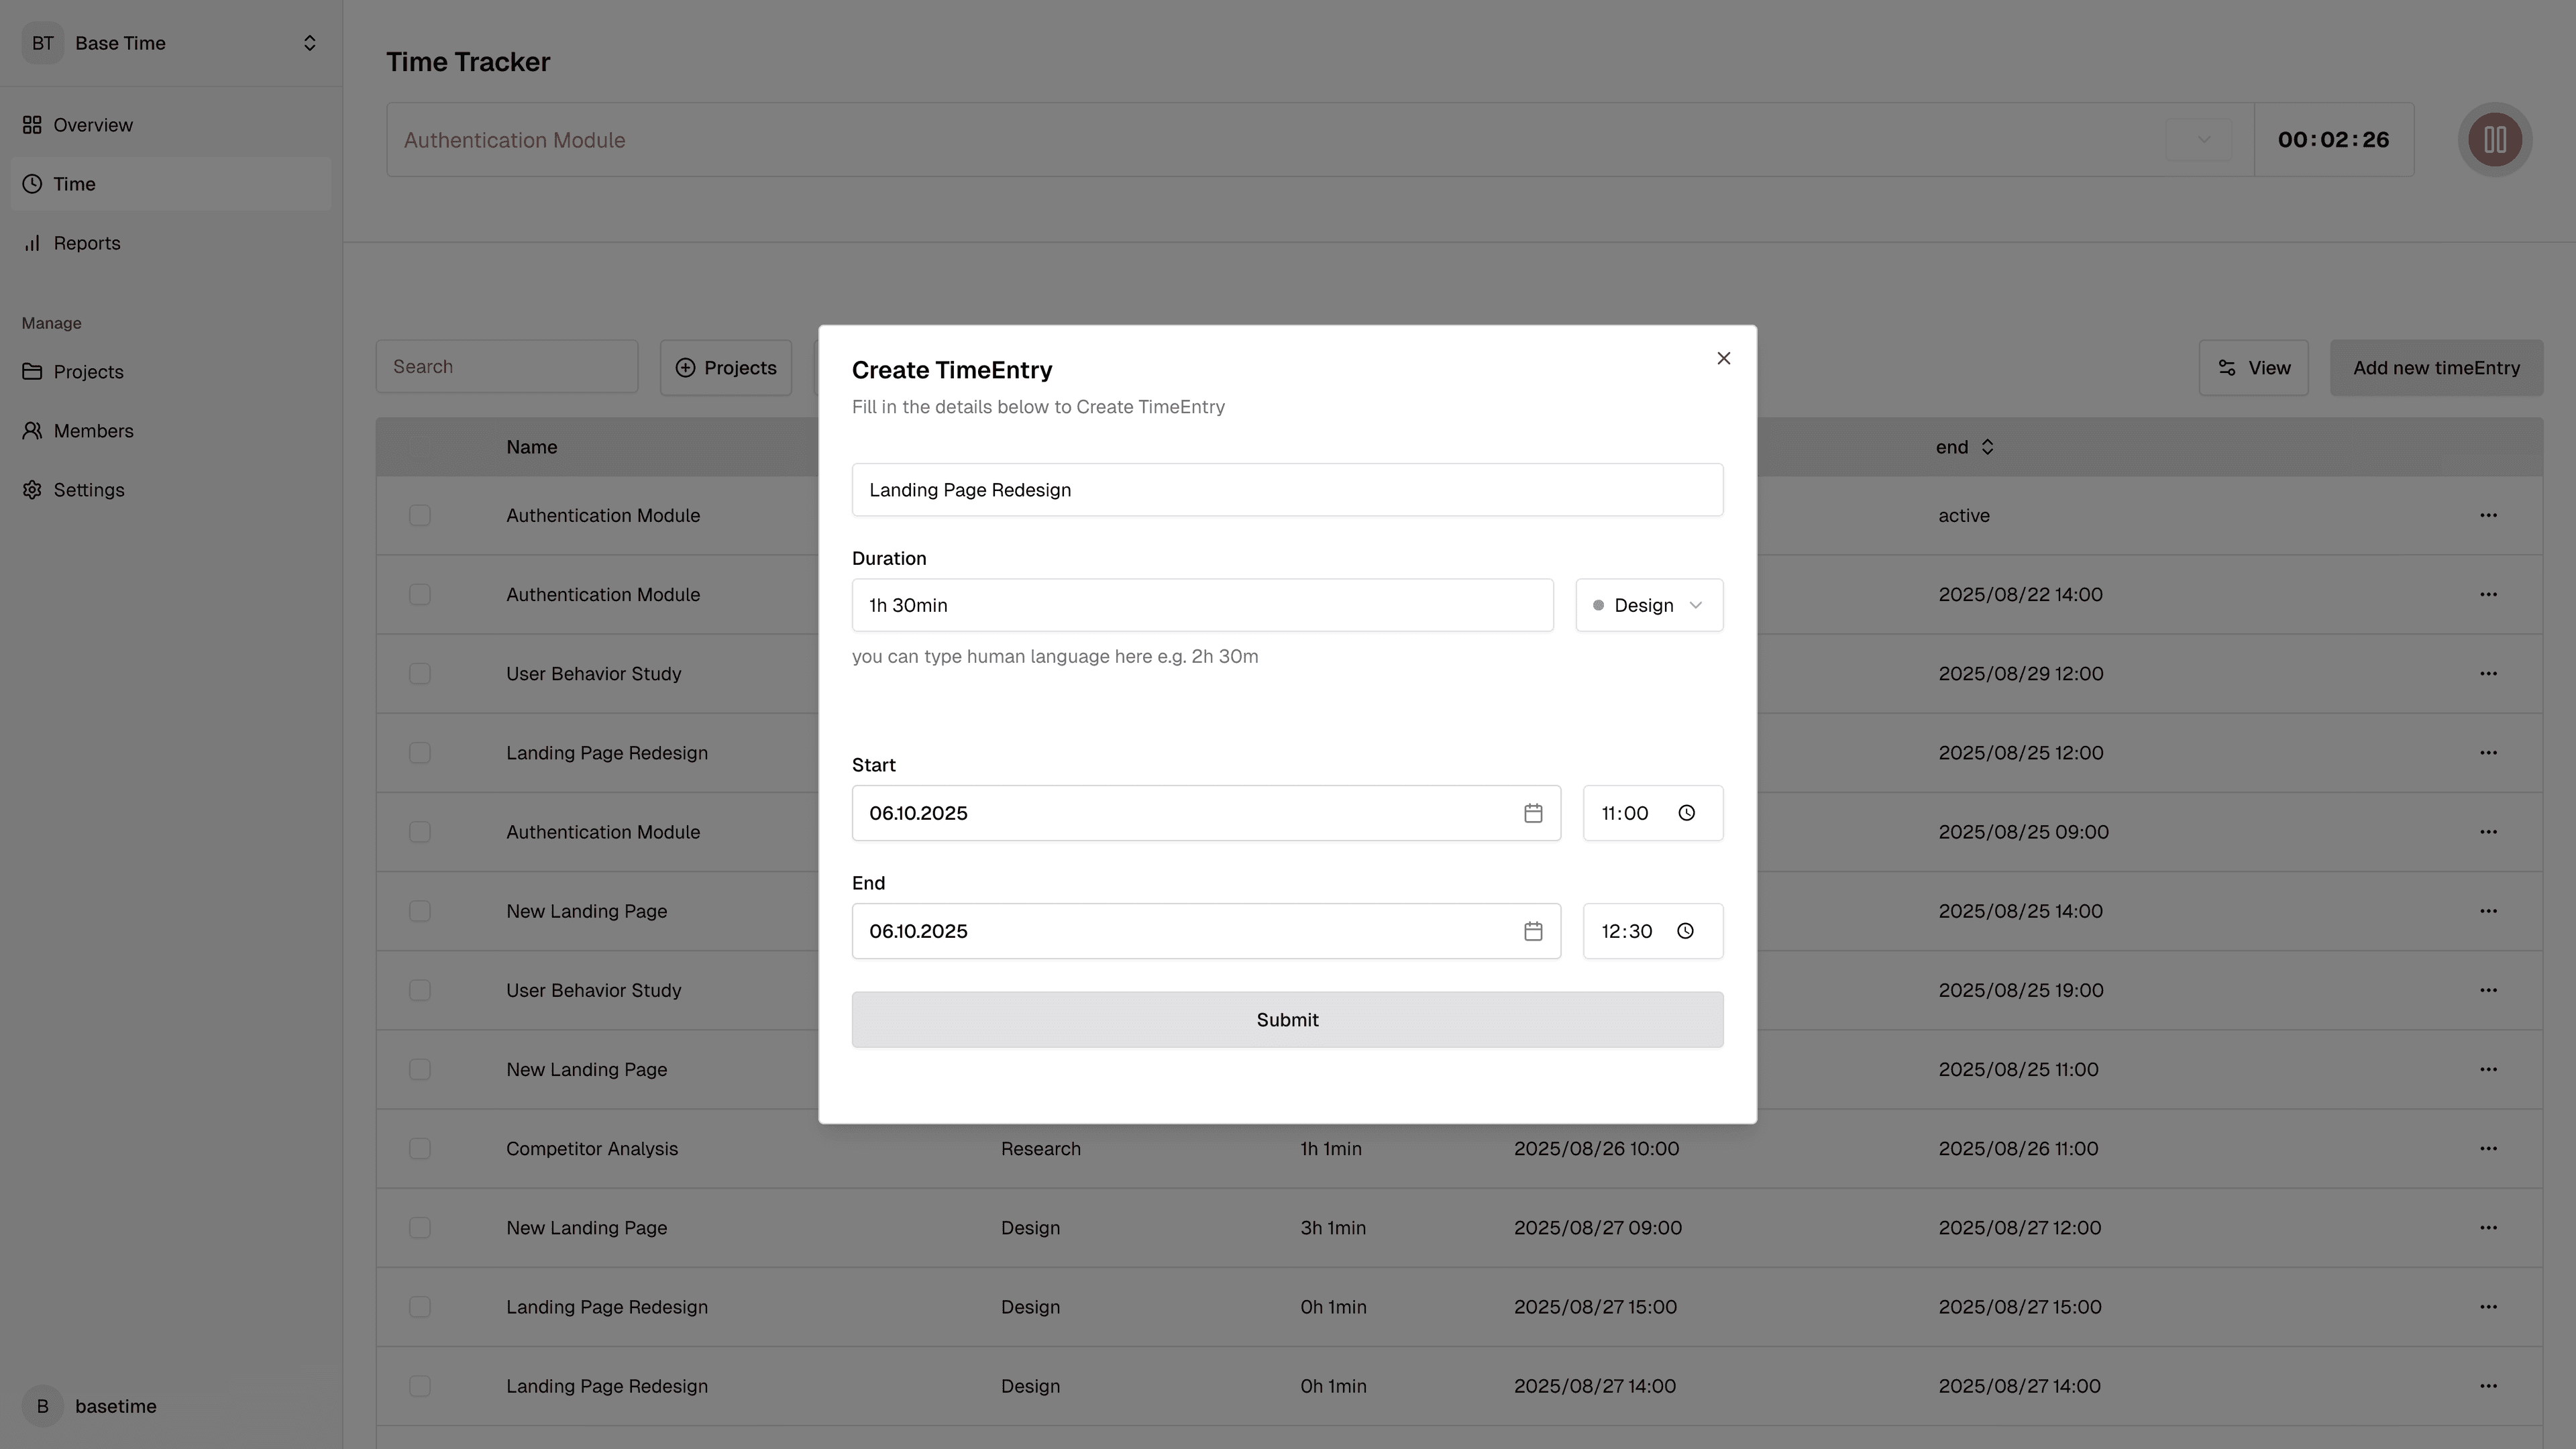Viewport: 2576px width, 1449px height.
Task: Click the clock icon beside 12:30
Action: [x=1685, y=931]
